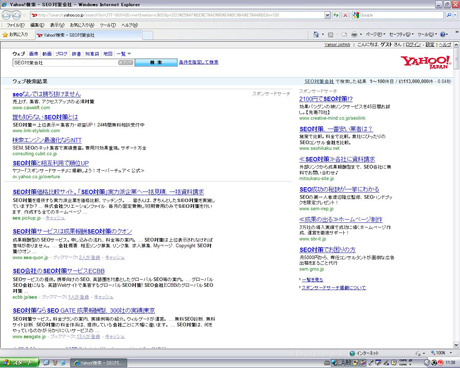Open the ツール(O) command bar dropdown

click(x=427, y=34)
